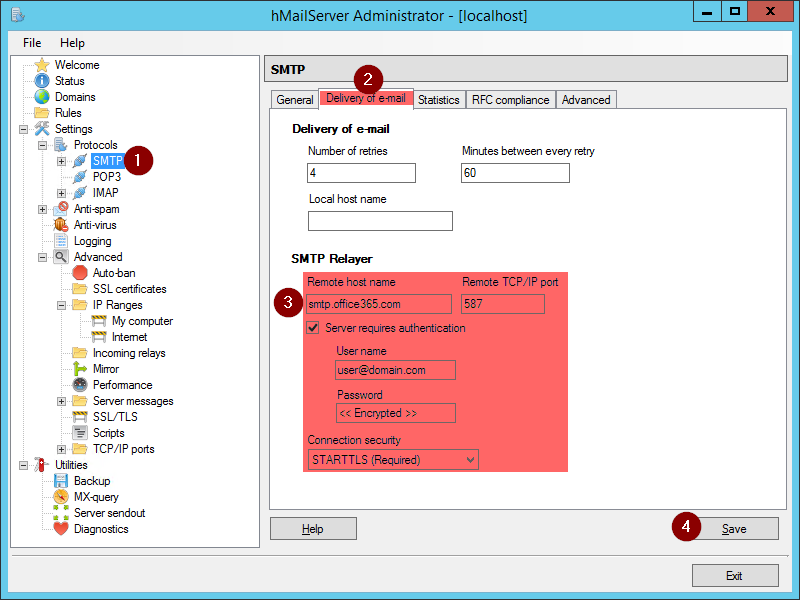Click the SSL certificates folder icon

point(80,289)
